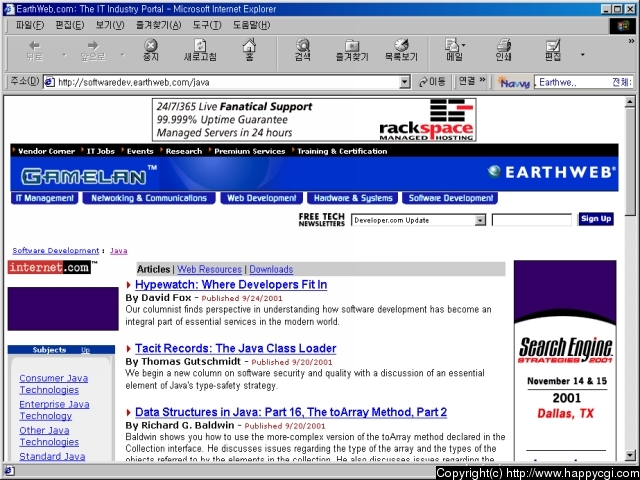
Task: Open Tacit Records: The Java Class Loader
Action: [236, 348]
